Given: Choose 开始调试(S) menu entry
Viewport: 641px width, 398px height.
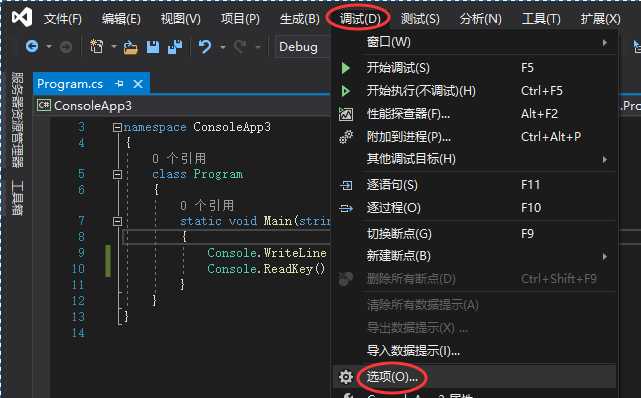Looking at the screenshot, I should click(x=475, y=68).
